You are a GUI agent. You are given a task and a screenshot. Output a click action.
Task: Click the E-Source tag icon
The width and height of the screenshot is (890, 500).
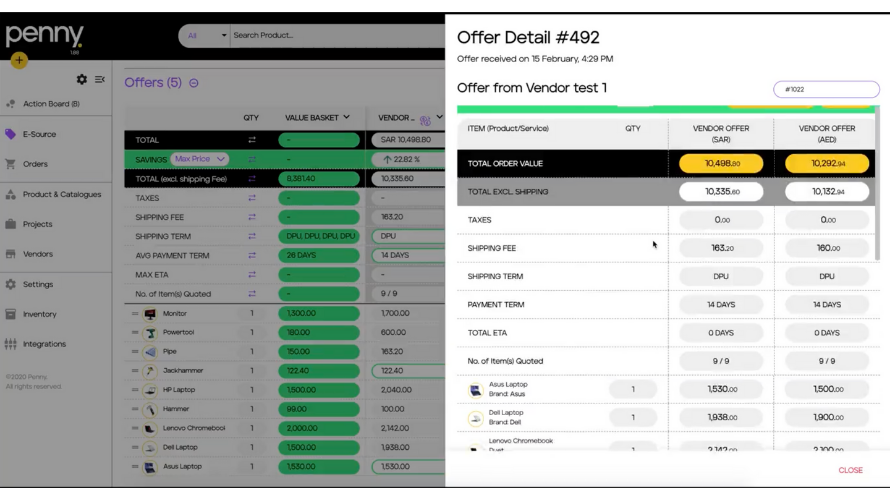[11, 134]
